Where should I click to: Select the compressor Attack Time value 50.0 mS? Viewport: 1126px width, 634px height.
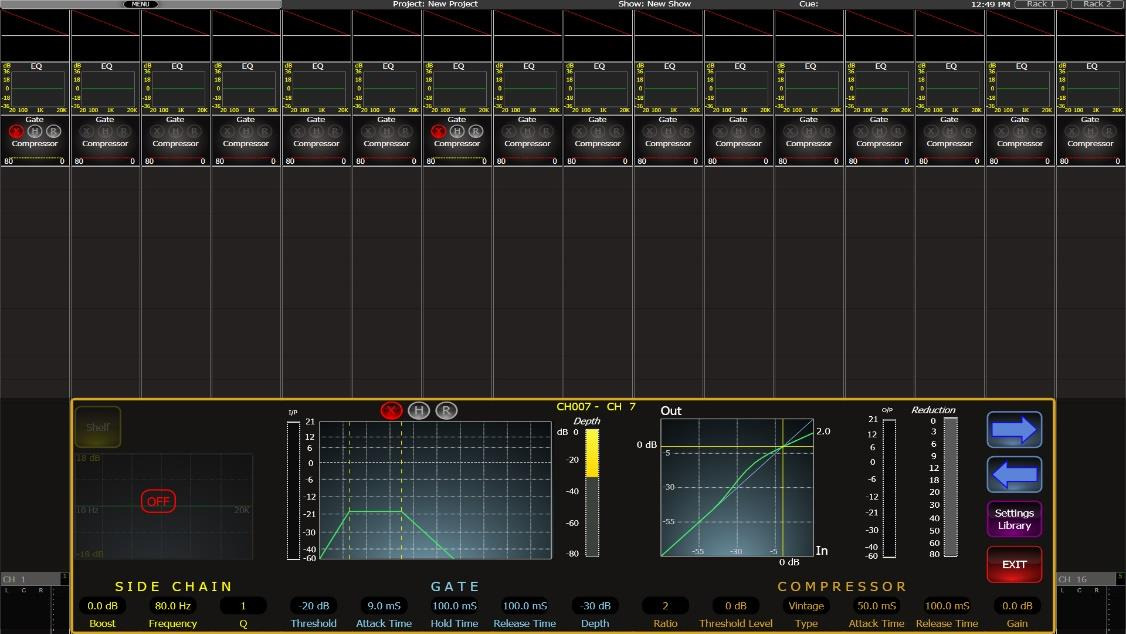coord(877,606)
